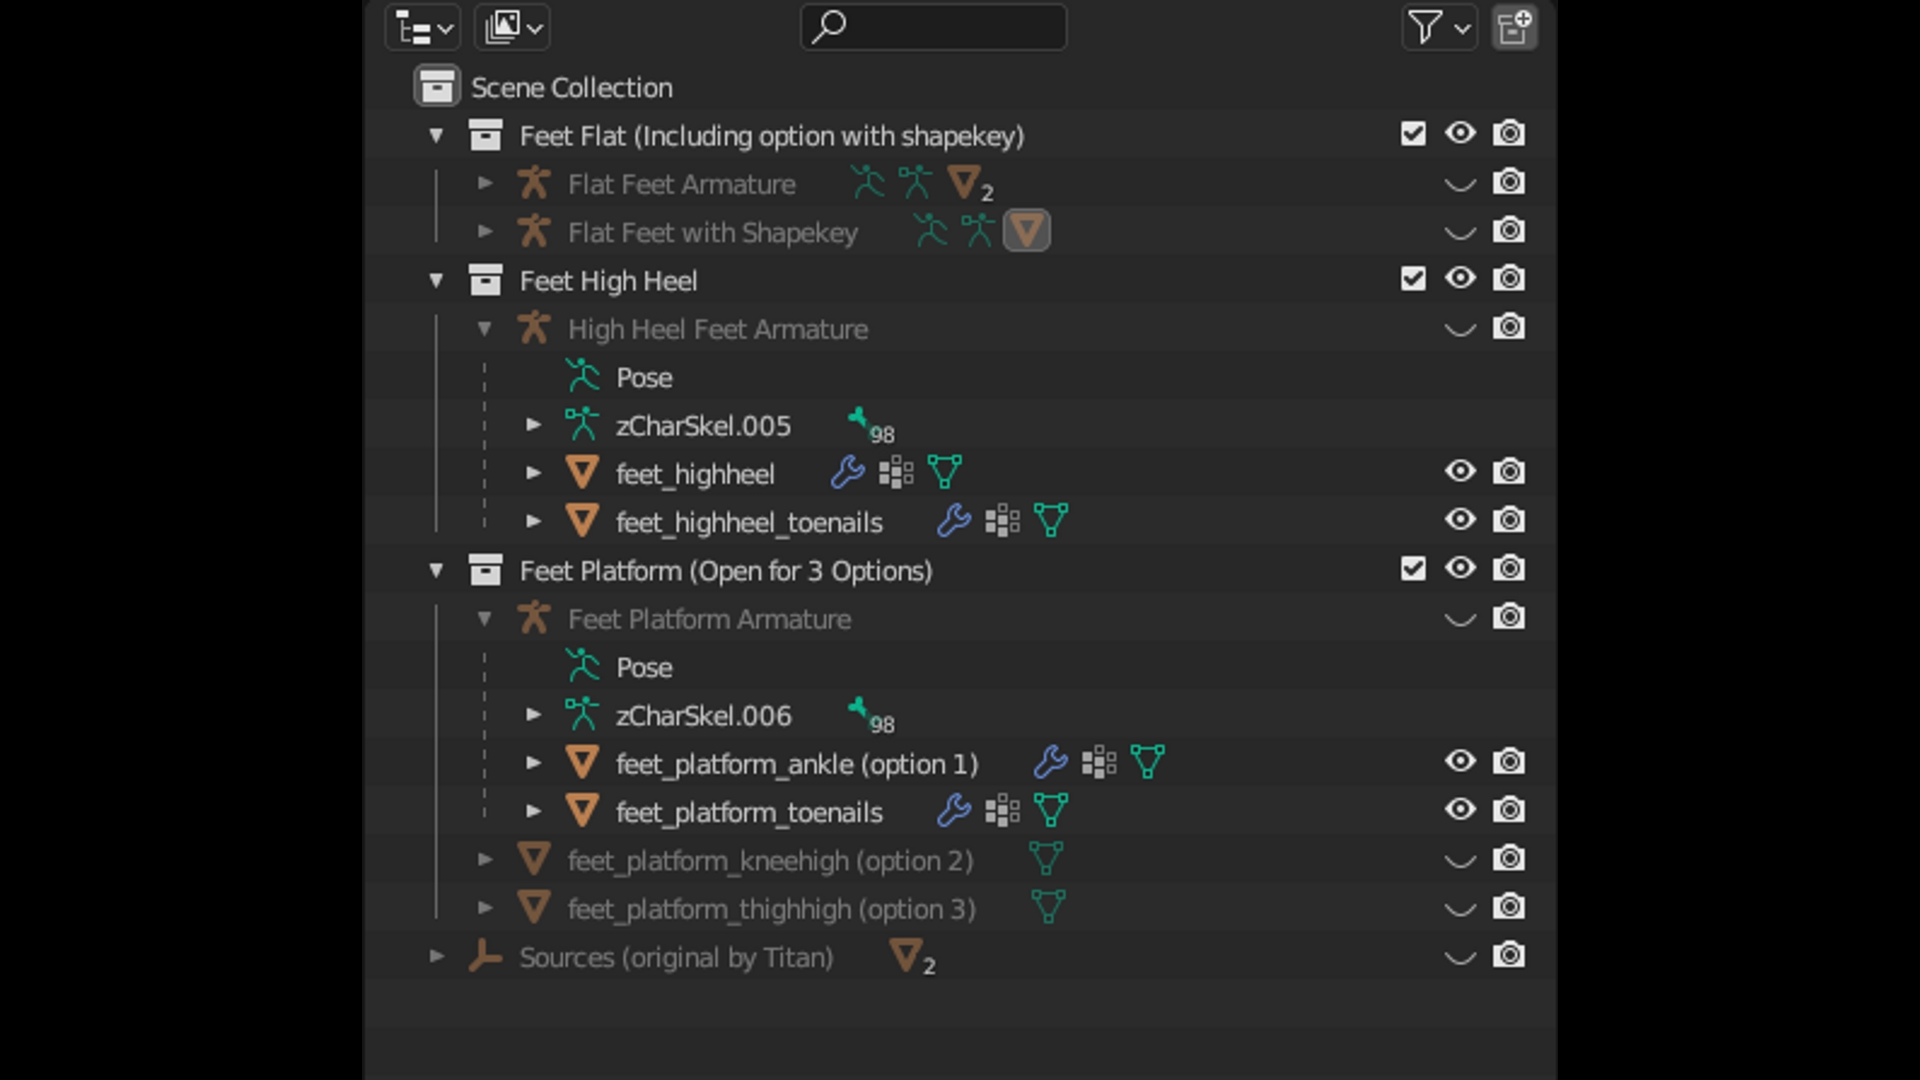Hide Feet High Heel collection in viewport
Screen dimensions: 1920x1080
click(x=1460, y=278)
